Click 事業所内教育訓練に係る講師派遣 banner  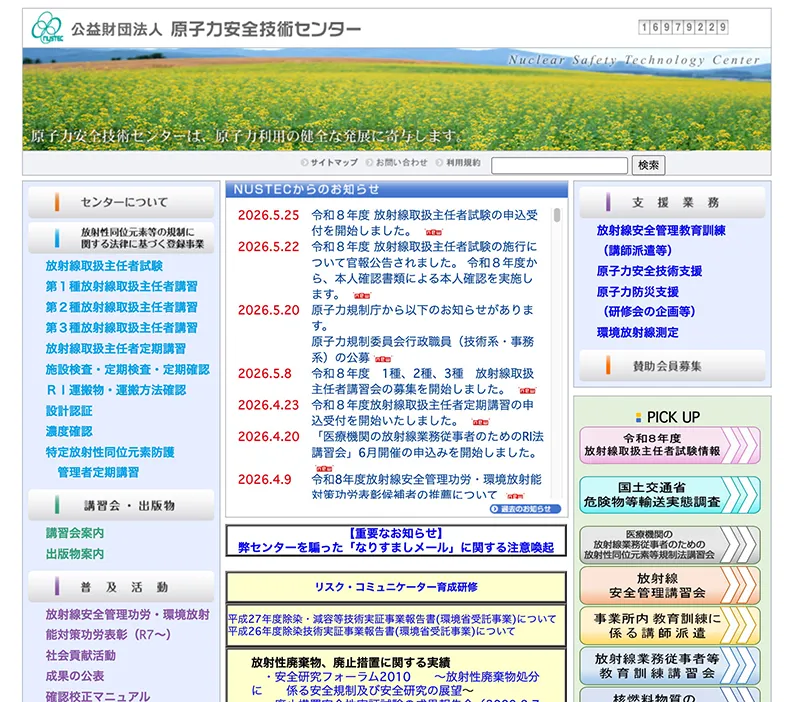(x=670, y=626)
